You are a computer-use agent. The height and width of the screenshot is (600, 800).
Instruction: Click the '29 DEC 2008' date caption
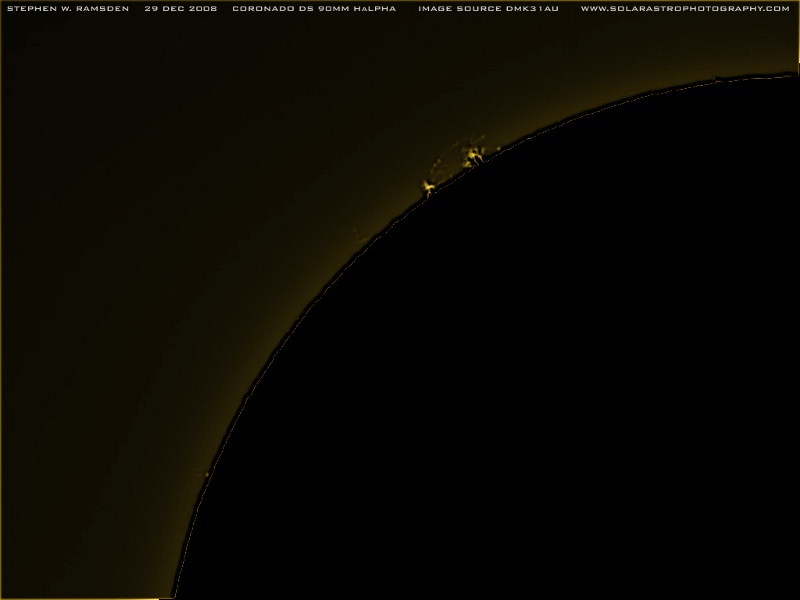[x=181, y=9]
